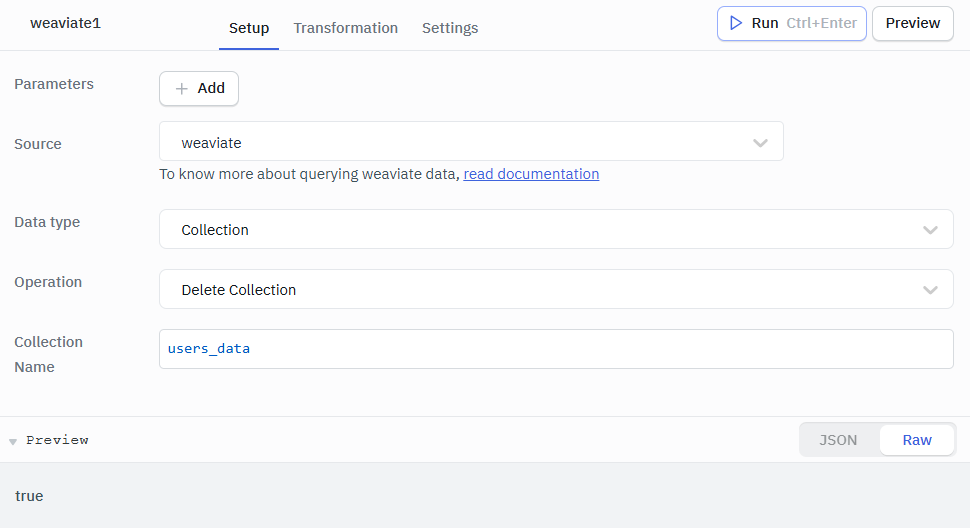This screenshot has height=528, width=970.
Task: Switch to the Setup tab
Action: coord(249,28)
